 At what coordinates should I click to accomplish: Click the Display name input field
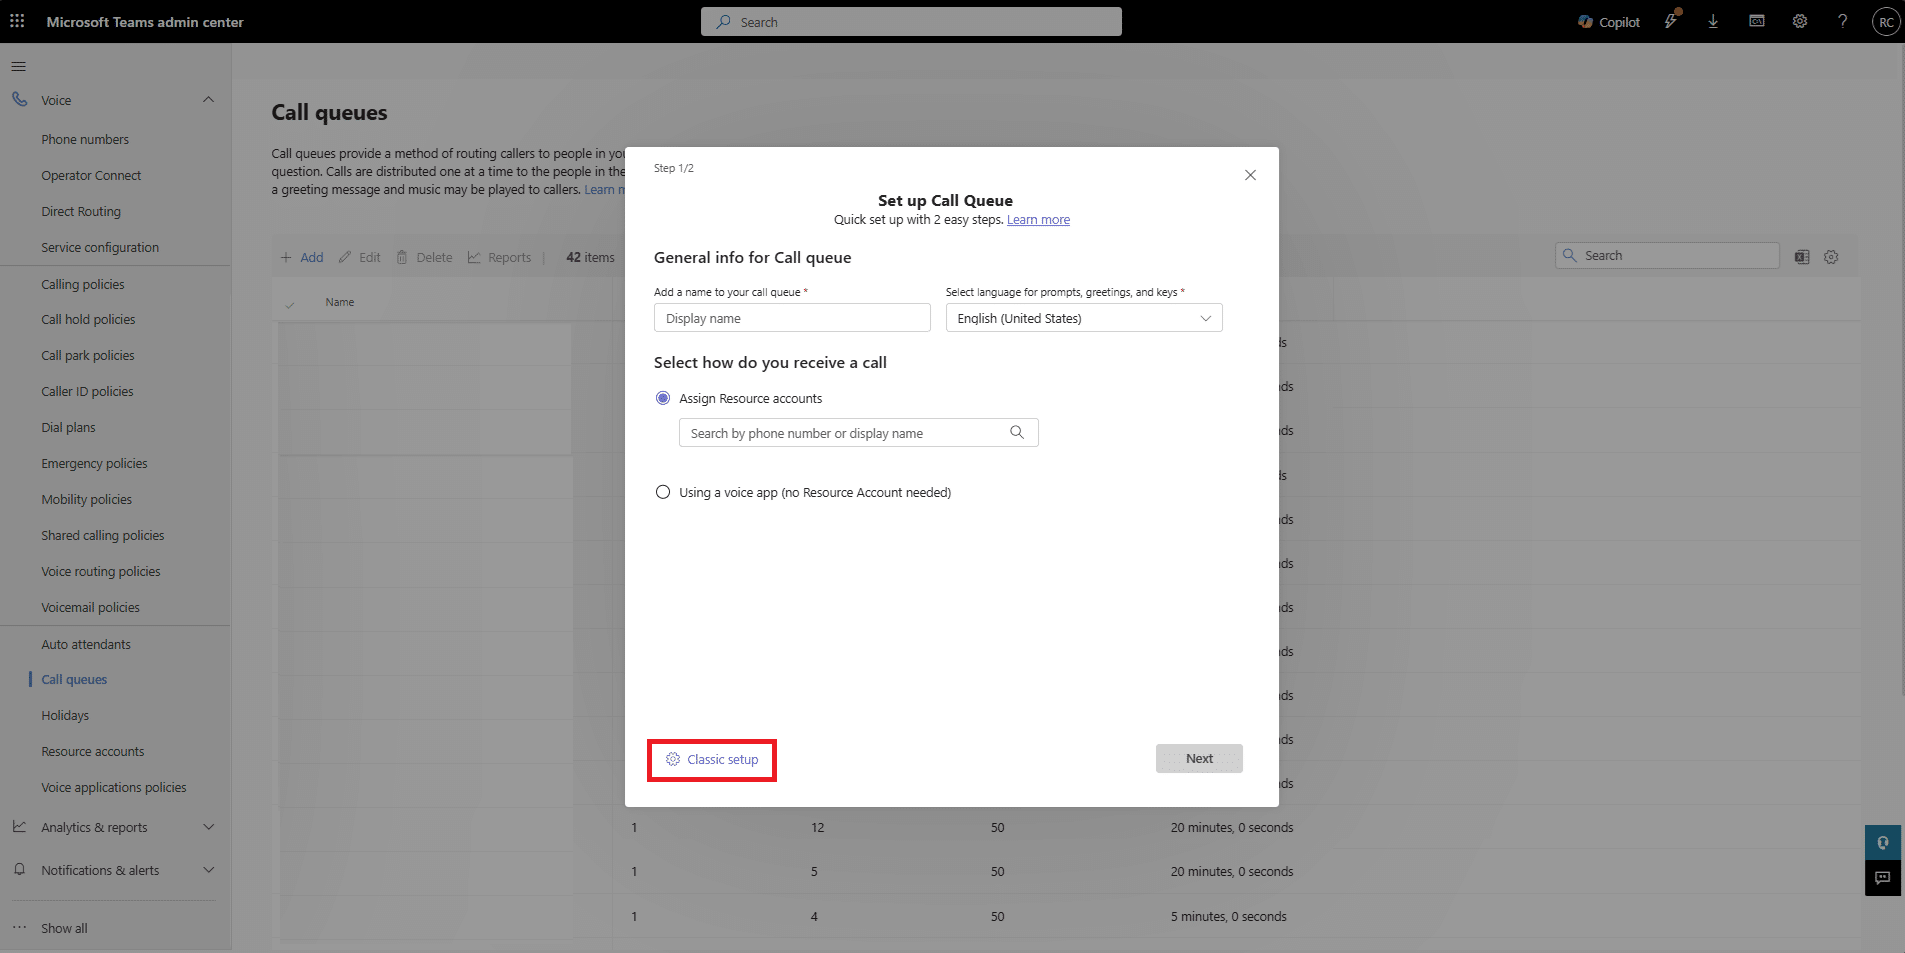(791, 318)
